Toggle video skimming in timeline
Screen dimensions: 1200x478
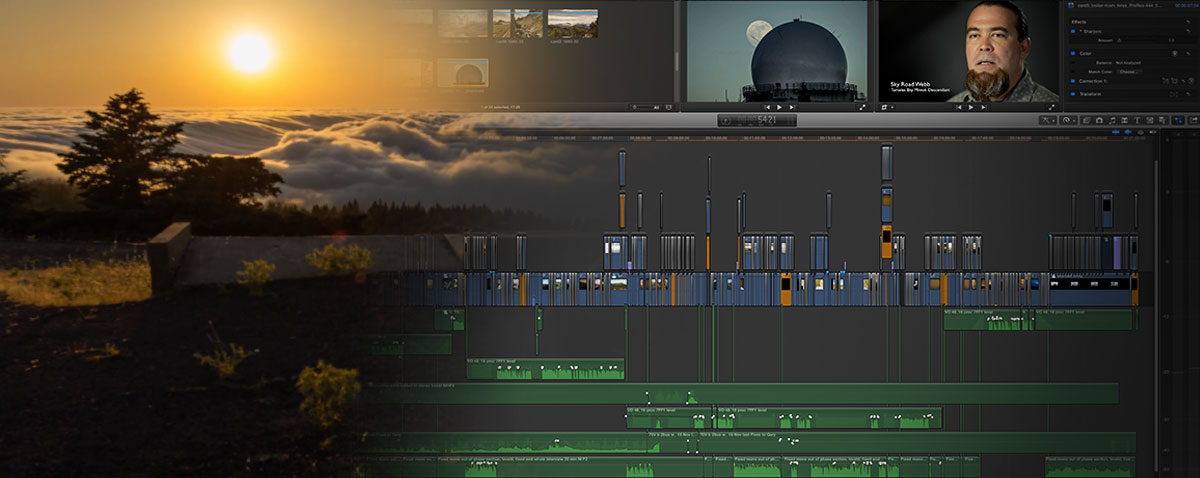[1116, 132]
